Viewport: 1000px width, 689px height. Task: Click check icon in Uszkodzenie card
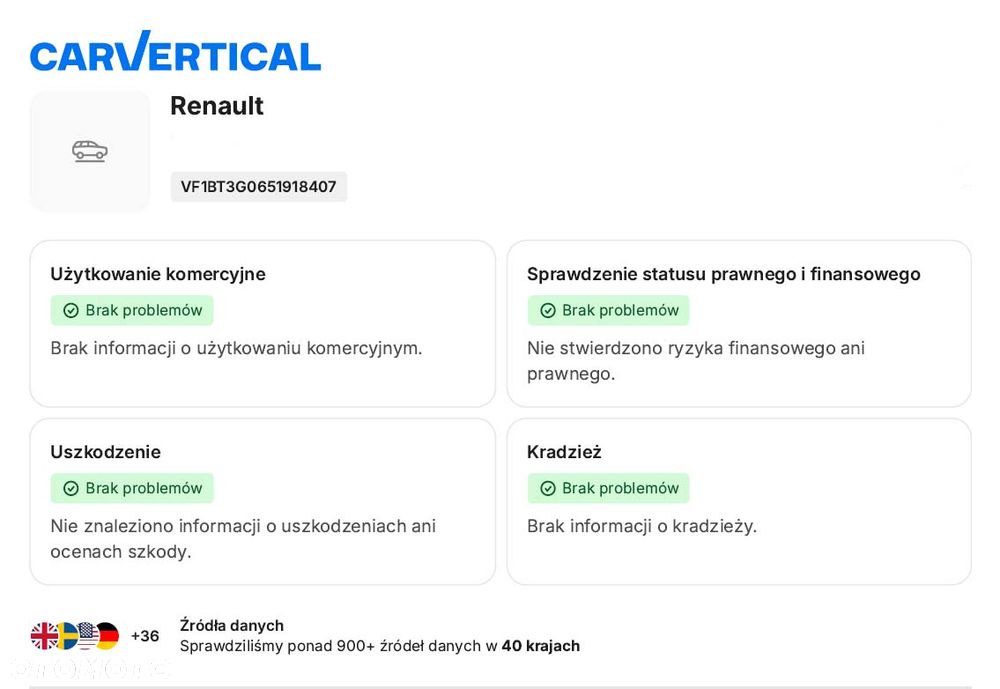(x=71, y=489)
